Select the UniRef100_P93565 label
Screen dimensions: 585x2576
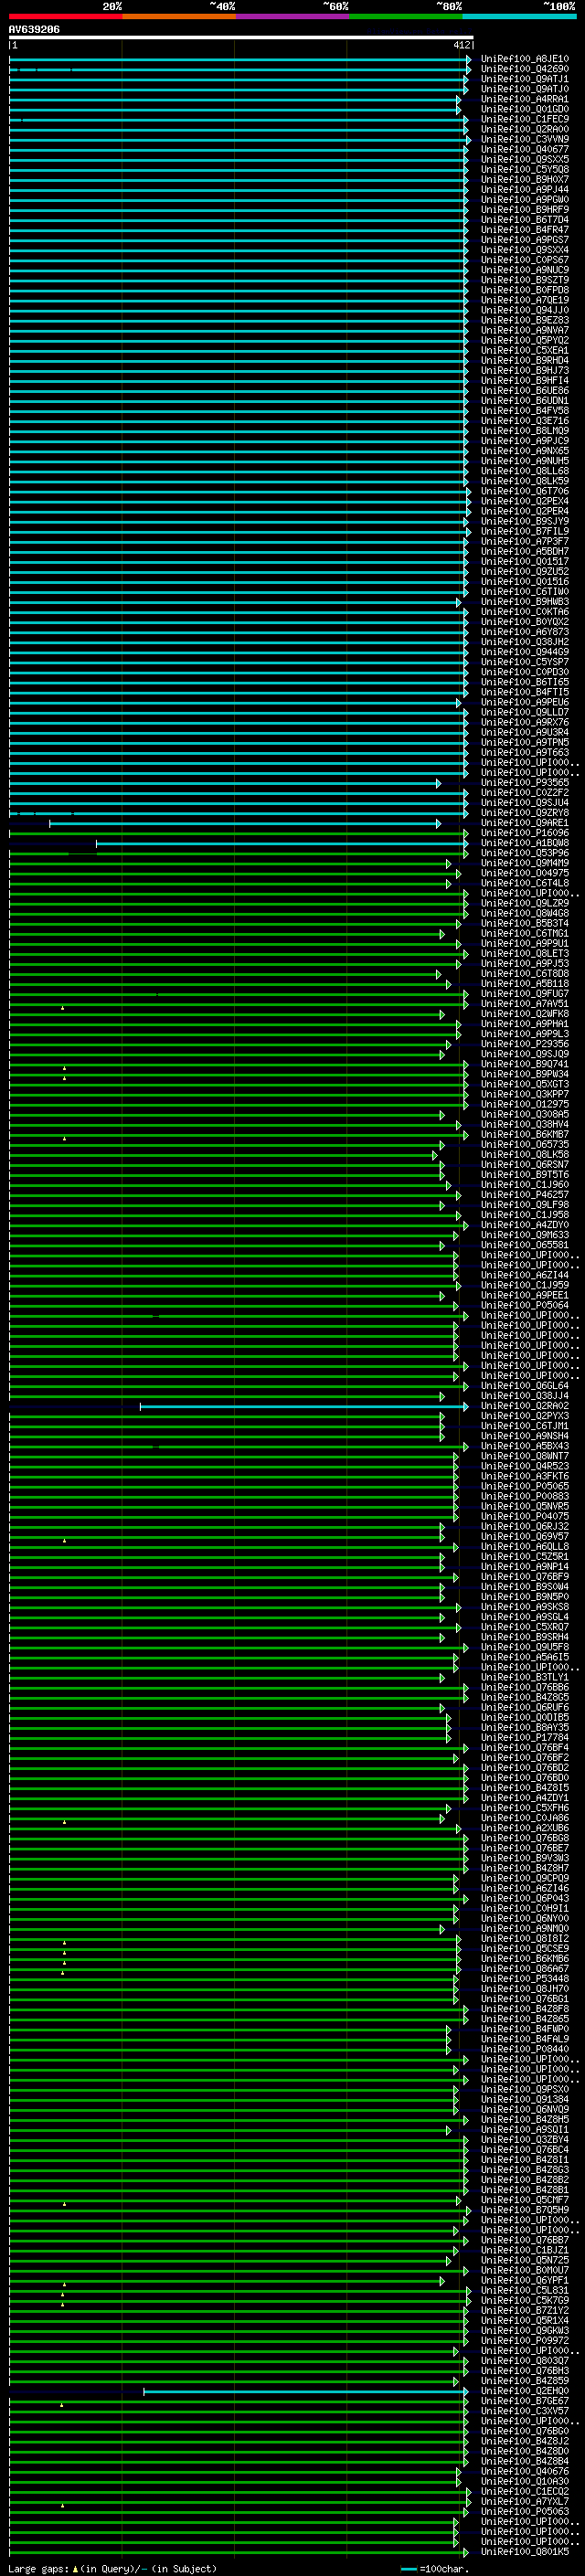tap(525, 783)
